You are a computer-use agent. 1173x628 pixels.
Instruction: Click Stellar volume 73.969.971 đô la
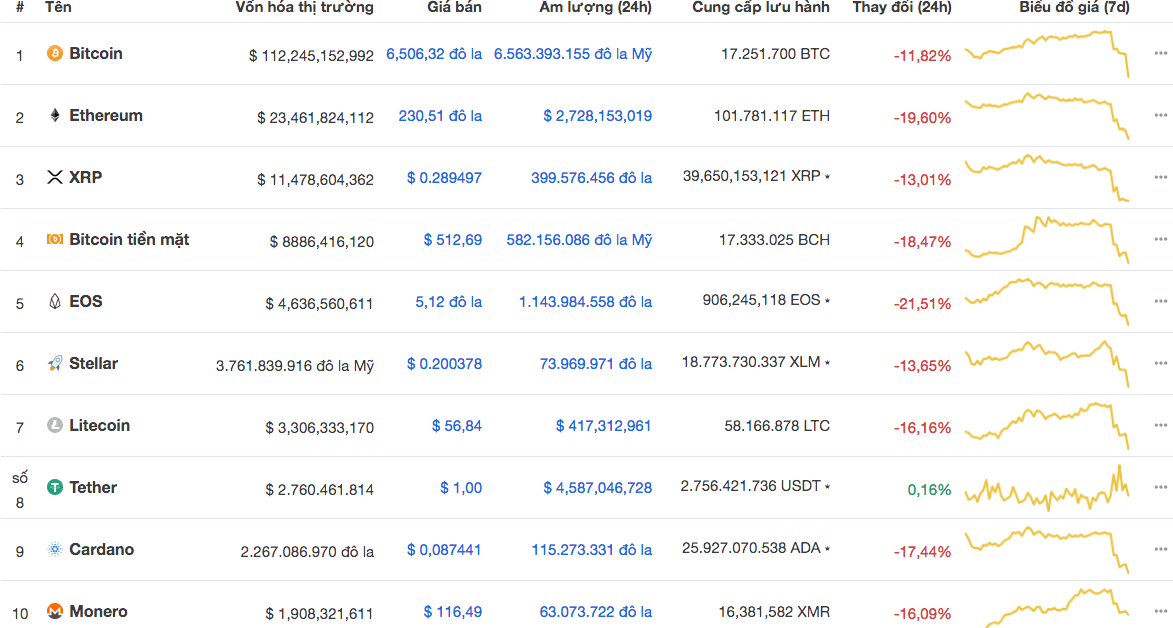595,364
